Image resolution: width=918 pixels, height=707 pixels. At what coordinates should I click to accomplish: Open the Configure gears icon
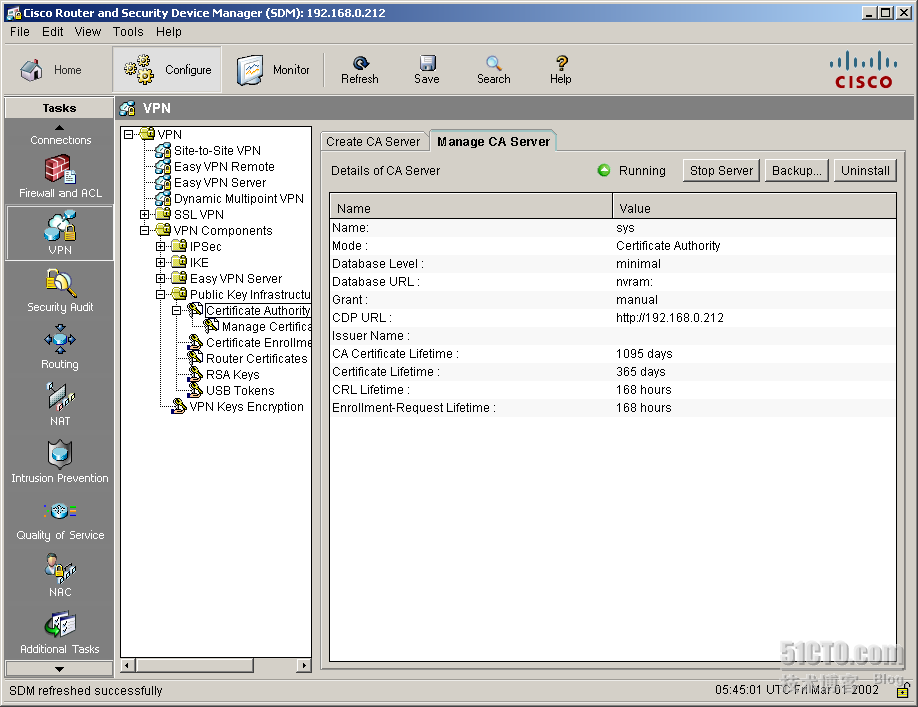pos(139,69)
